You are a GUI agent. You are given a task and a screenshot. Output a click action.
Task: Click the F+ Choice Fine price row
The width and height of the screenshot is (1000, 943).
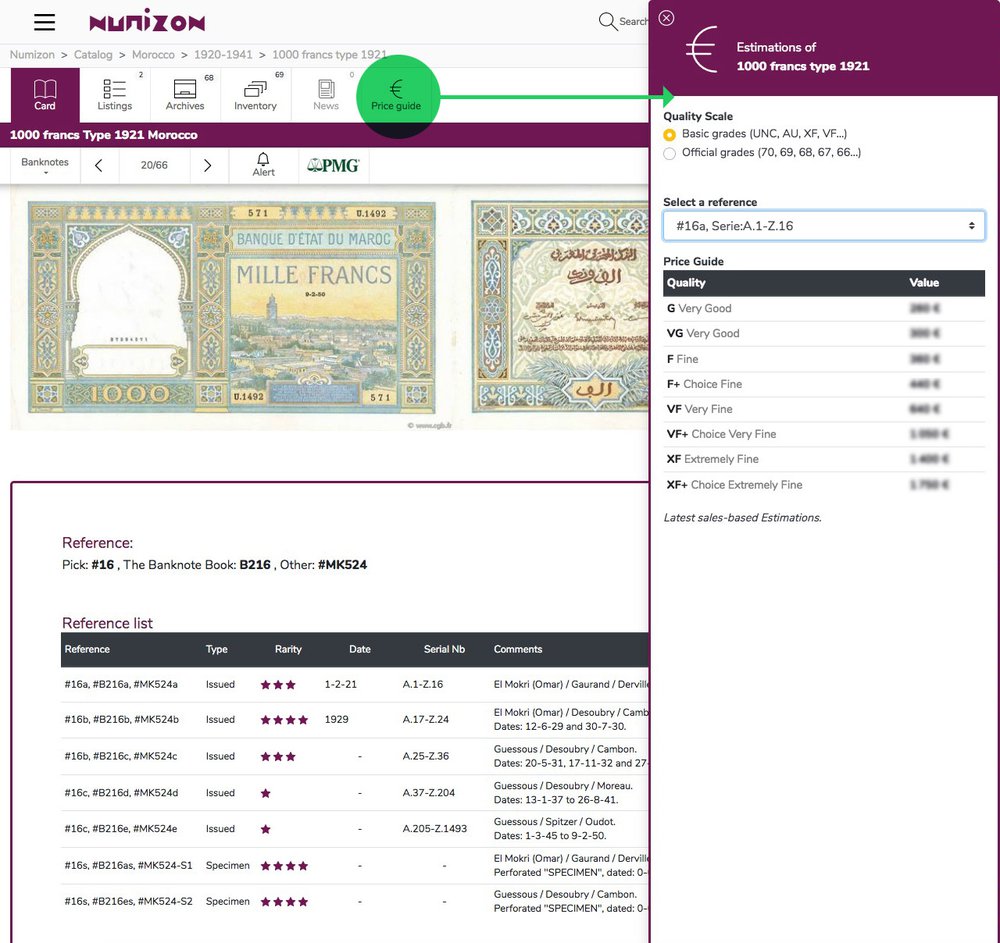(824, 384)
